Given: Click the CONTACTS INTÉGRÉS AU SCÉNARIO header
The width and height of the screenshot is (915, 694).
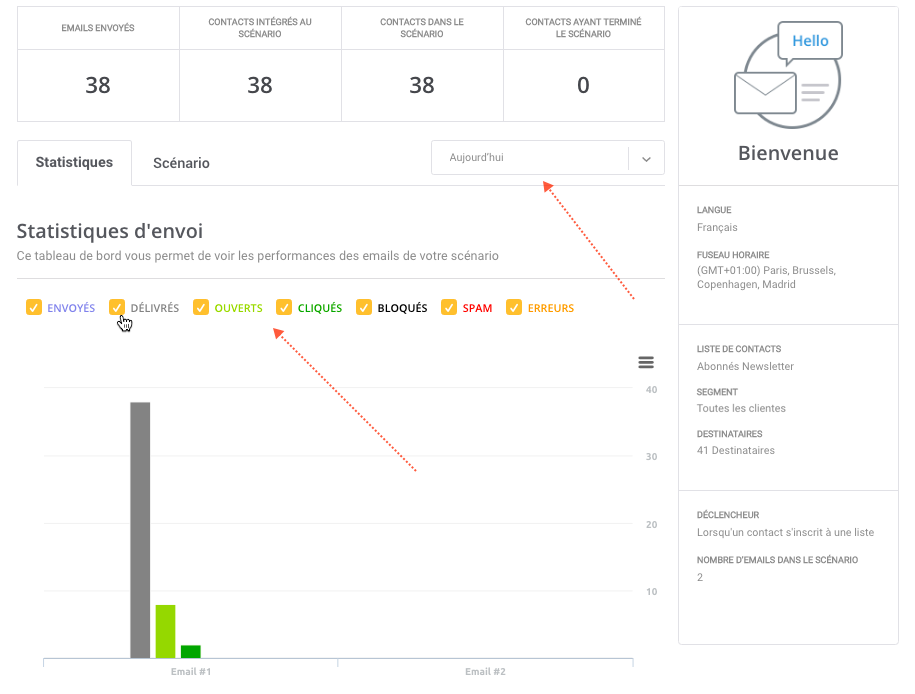Looking at the screenshot, I should click(260, 28).
